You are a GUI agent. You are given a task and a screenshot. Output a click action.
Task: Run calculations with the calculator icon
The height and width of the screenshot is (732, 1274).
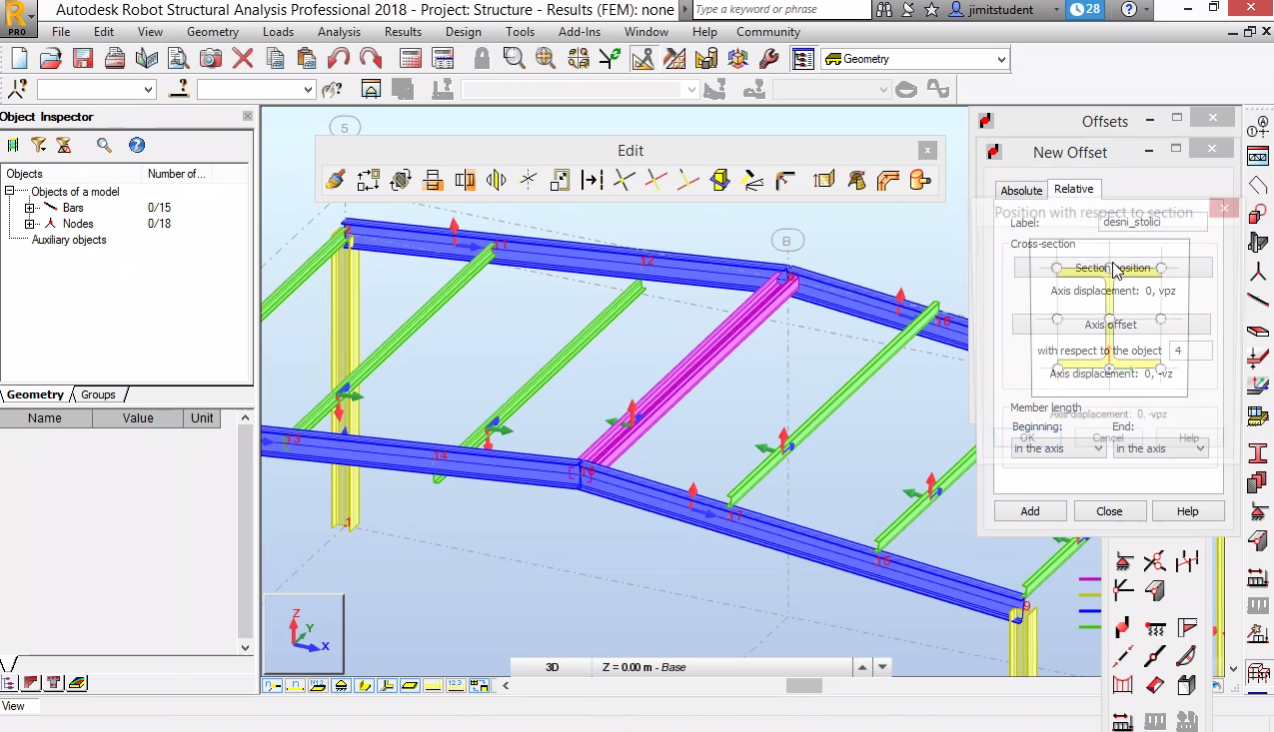pos(411,58)
